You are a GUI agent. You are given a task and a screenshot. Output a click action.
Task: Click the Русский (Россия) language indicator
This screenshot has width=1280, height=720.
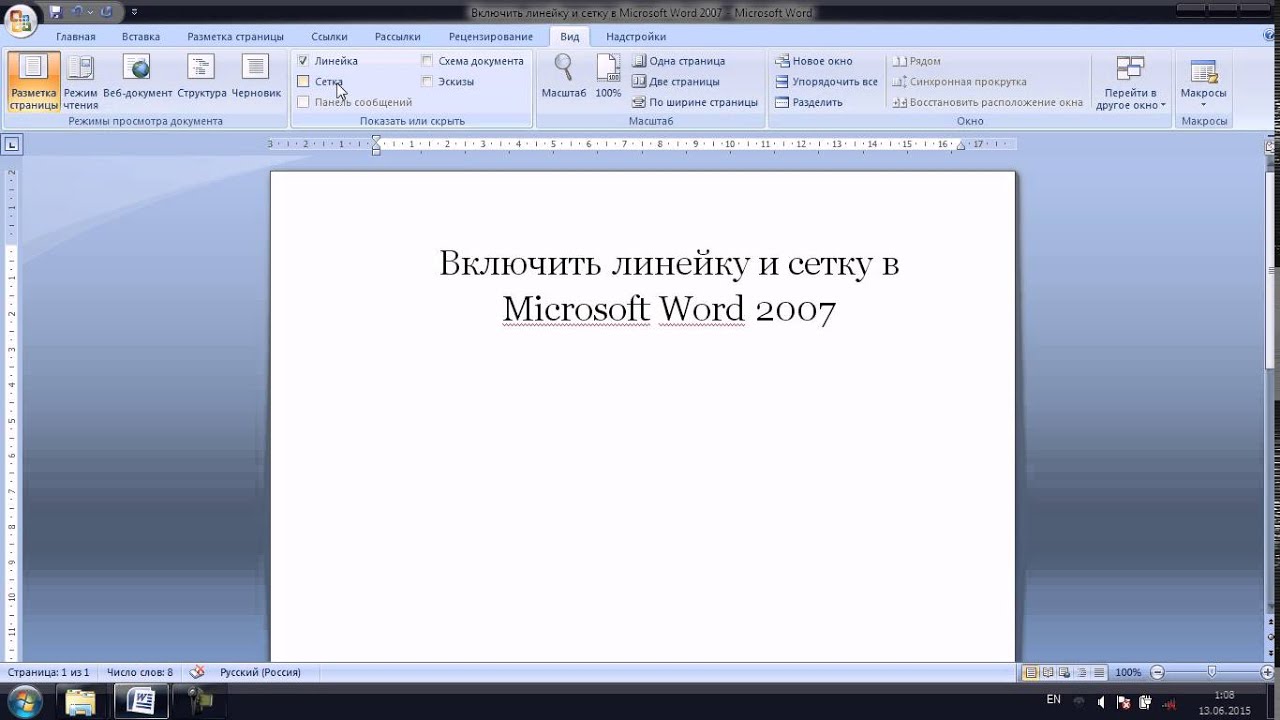click(260, 672)
